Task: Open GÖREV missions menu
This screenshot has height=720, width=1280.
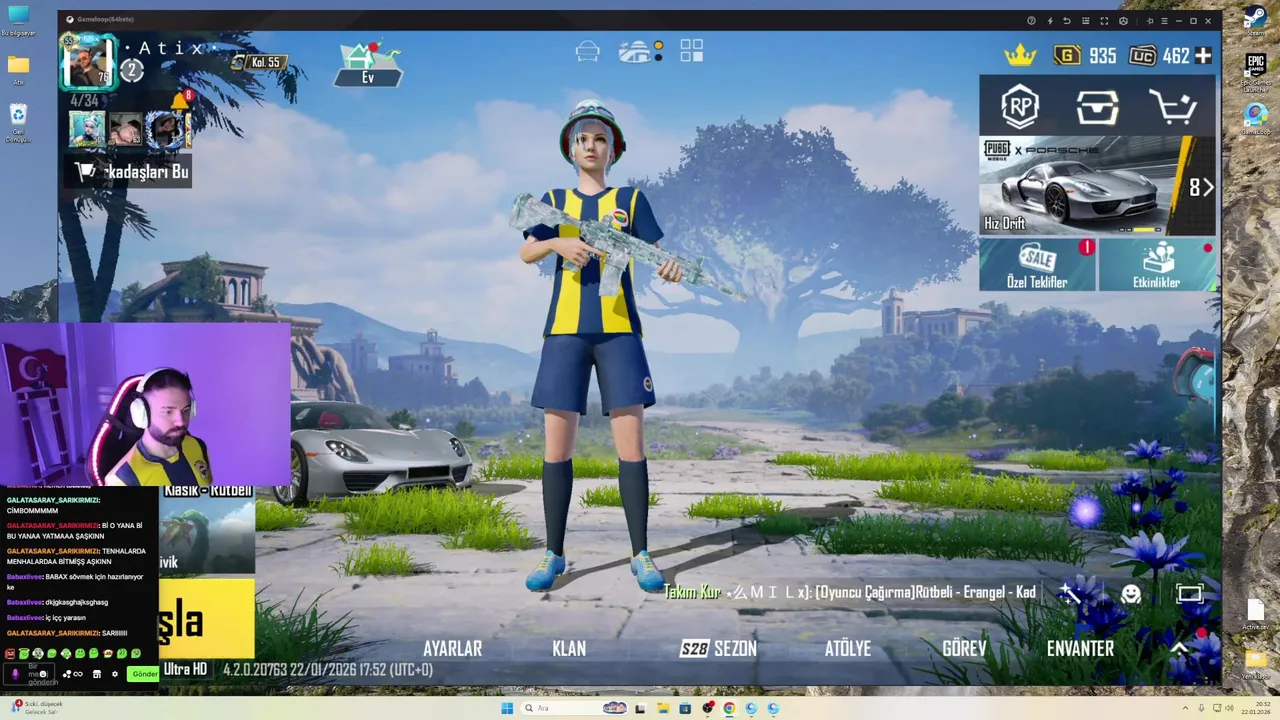Action: click(964, 648)
